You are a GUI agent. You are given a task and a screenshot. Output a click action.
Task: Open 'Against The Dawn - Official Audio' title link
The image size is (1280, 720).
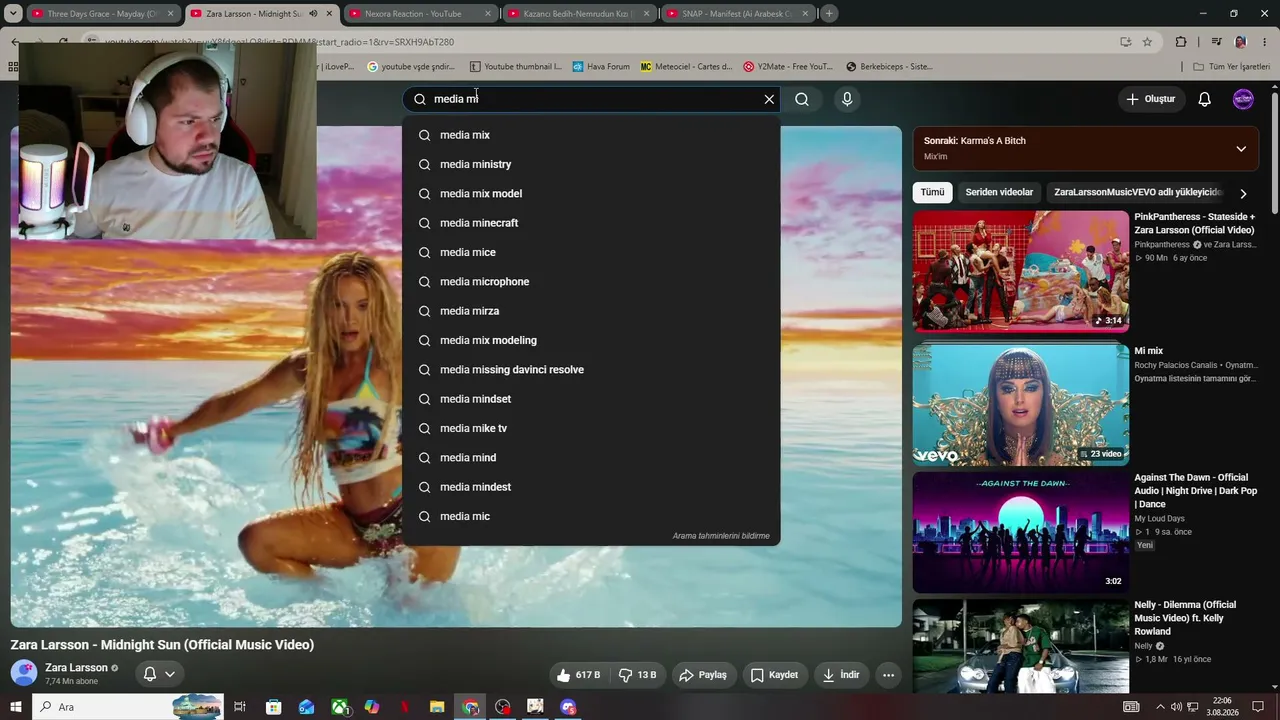click(1196, 491)
